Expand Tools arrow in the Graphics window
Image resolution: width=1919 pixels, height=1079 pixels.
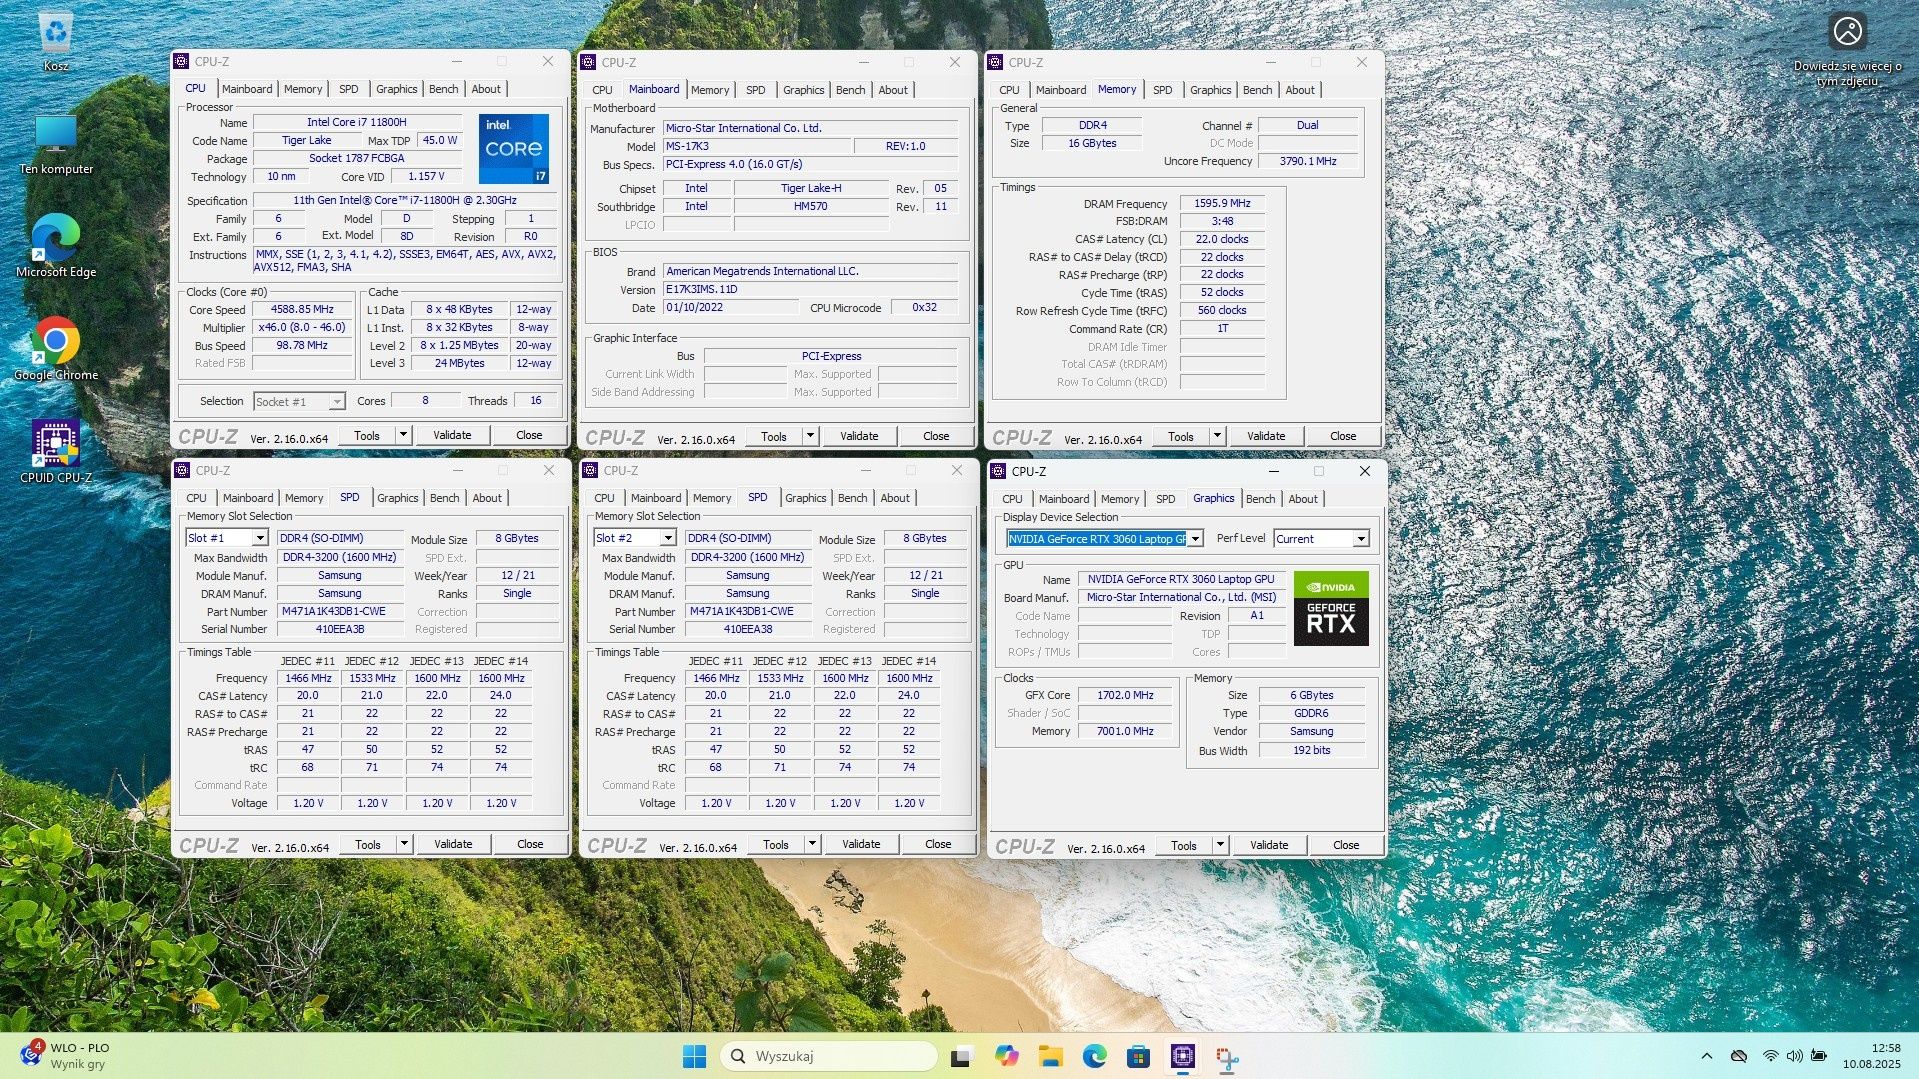[x=1220, y=845]
